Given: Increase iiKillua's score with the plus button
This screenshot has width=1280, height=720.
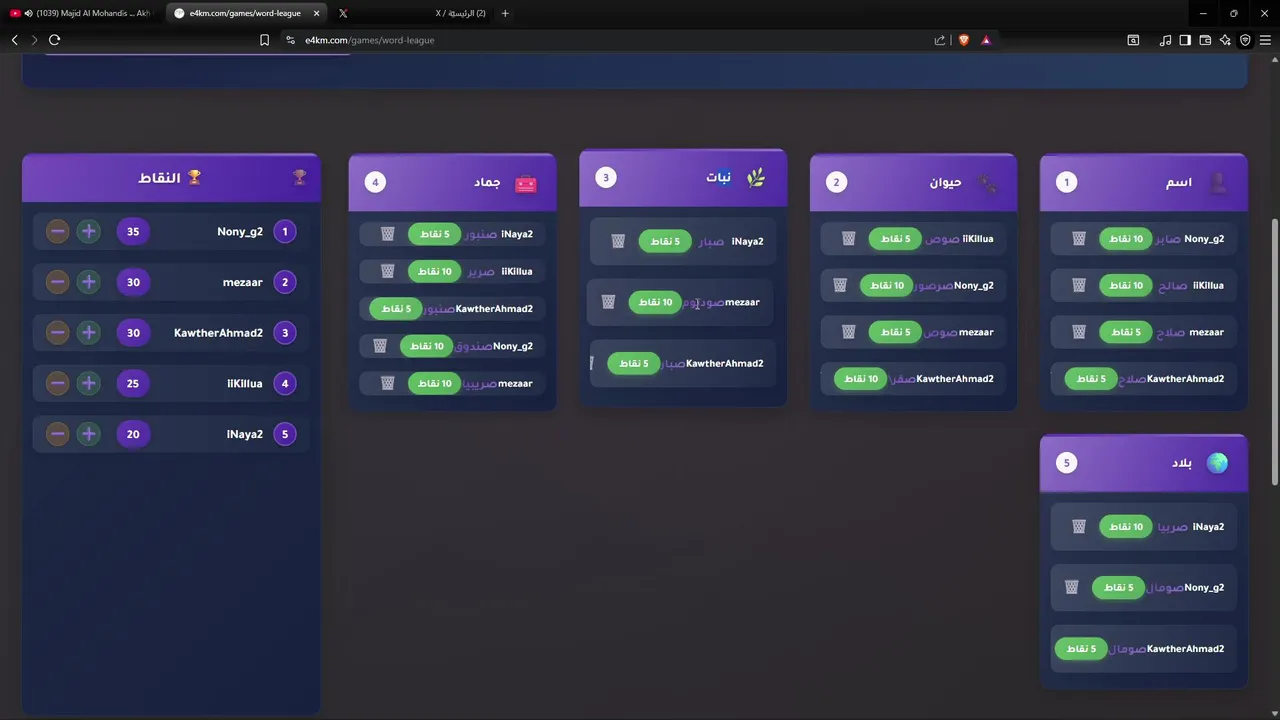Looking at the screenshot, I should [x=89, y=383].
